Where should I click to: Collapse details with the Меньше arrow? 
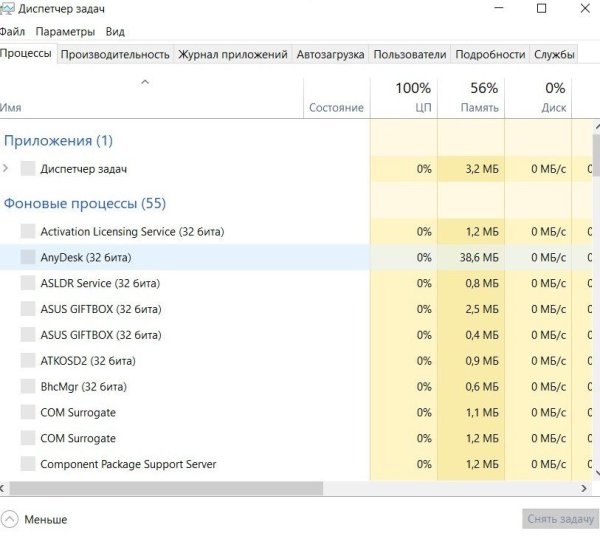[x=10, y=519]
